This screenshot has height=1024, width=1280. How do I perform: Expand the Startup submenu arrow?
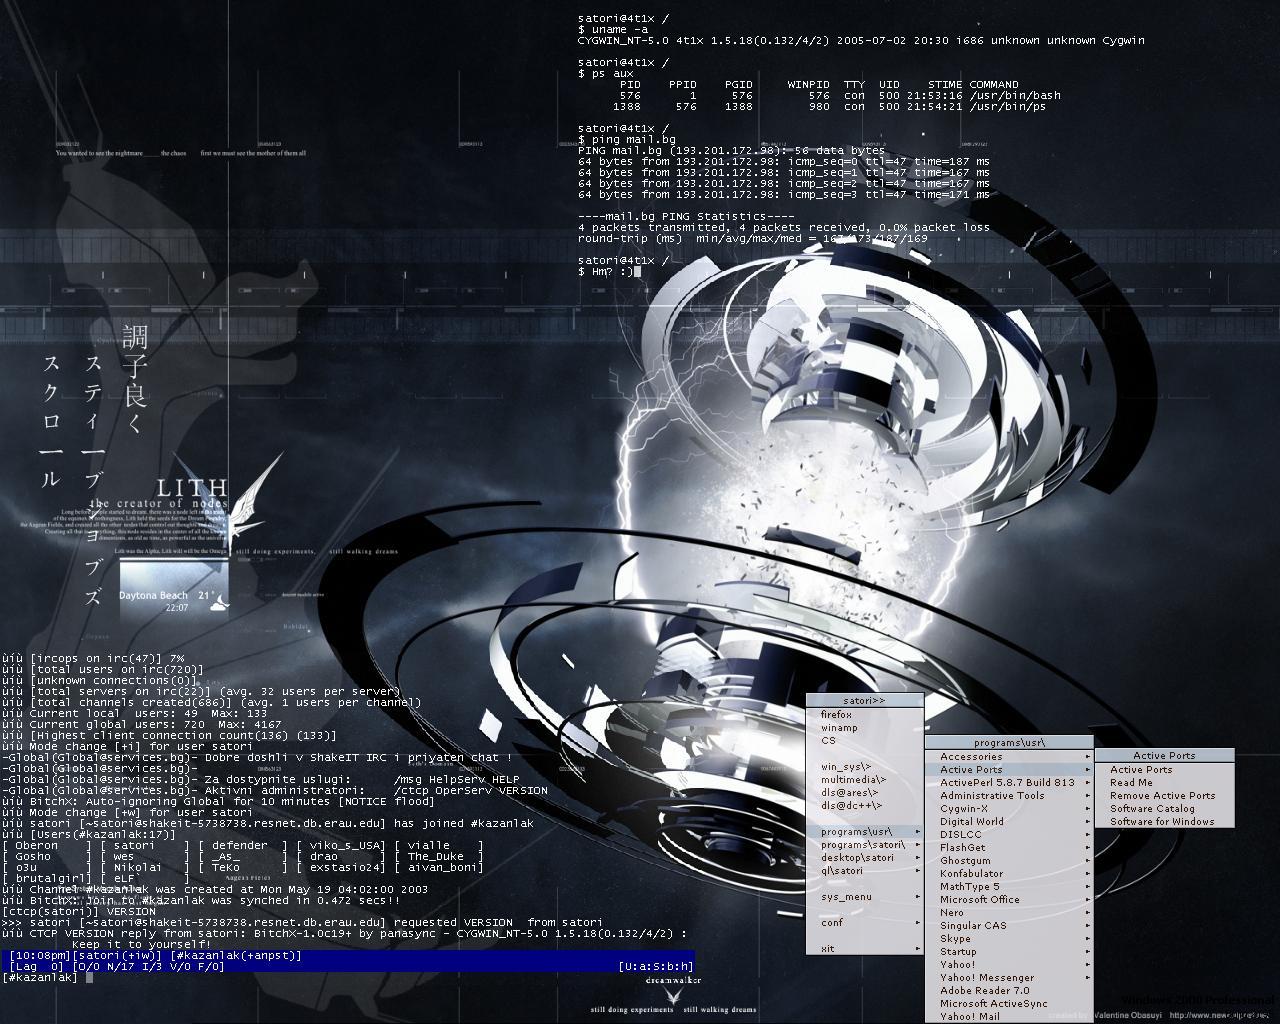pyautogui.click(x=1087, y=952)
